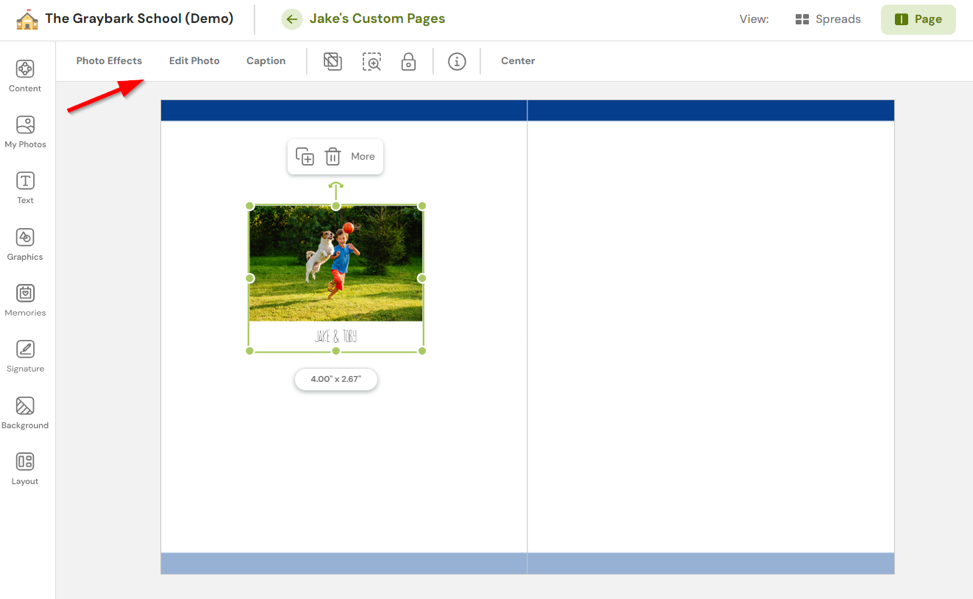
Task: Go back with the green arrow
Action: pos(290,18)
